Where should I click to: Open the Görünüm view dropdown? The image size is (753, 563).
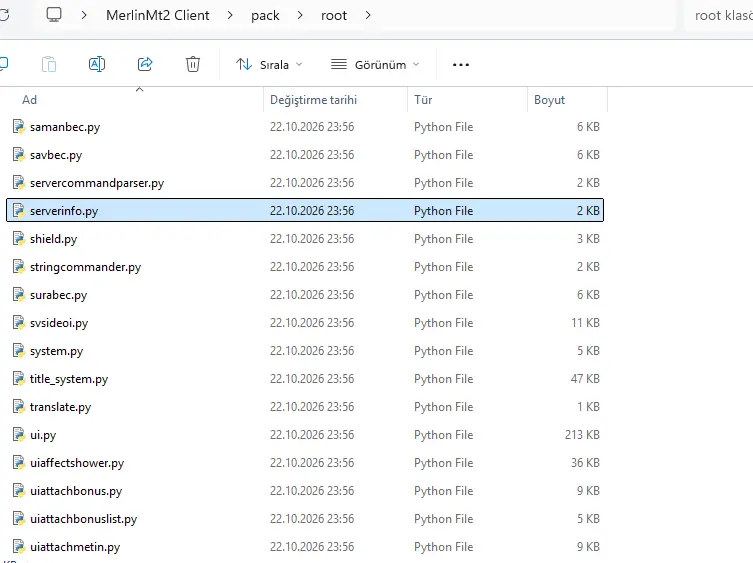(375, 64)
